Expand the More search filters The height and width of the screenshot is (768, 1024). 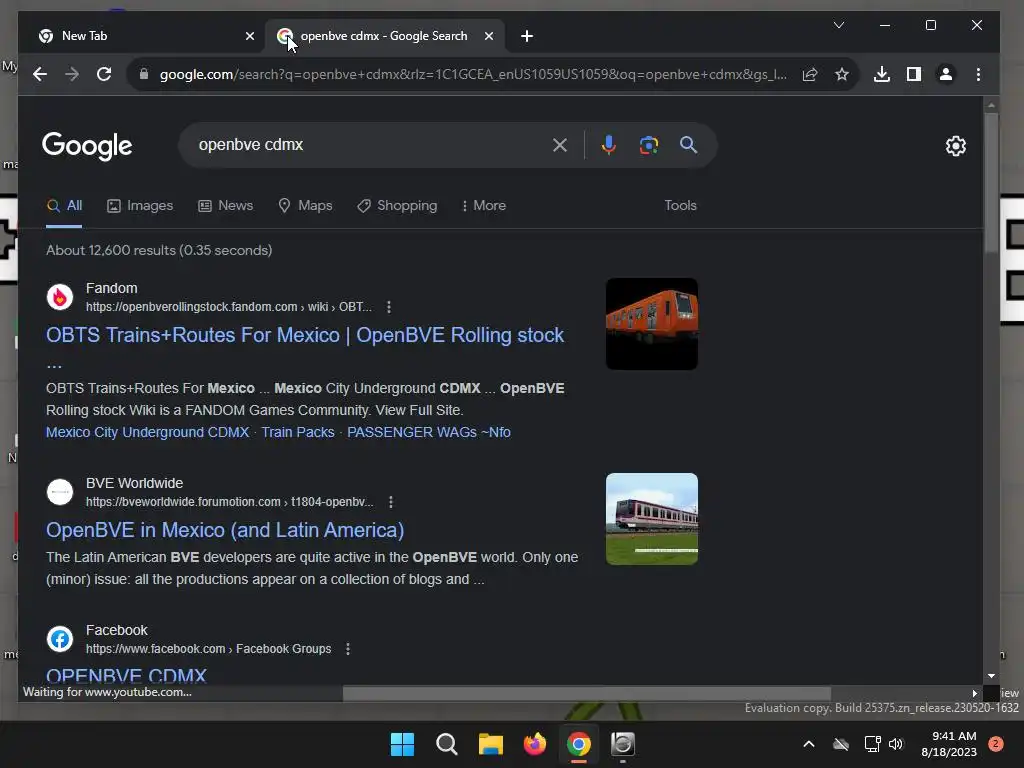click(x=484, y=206)
